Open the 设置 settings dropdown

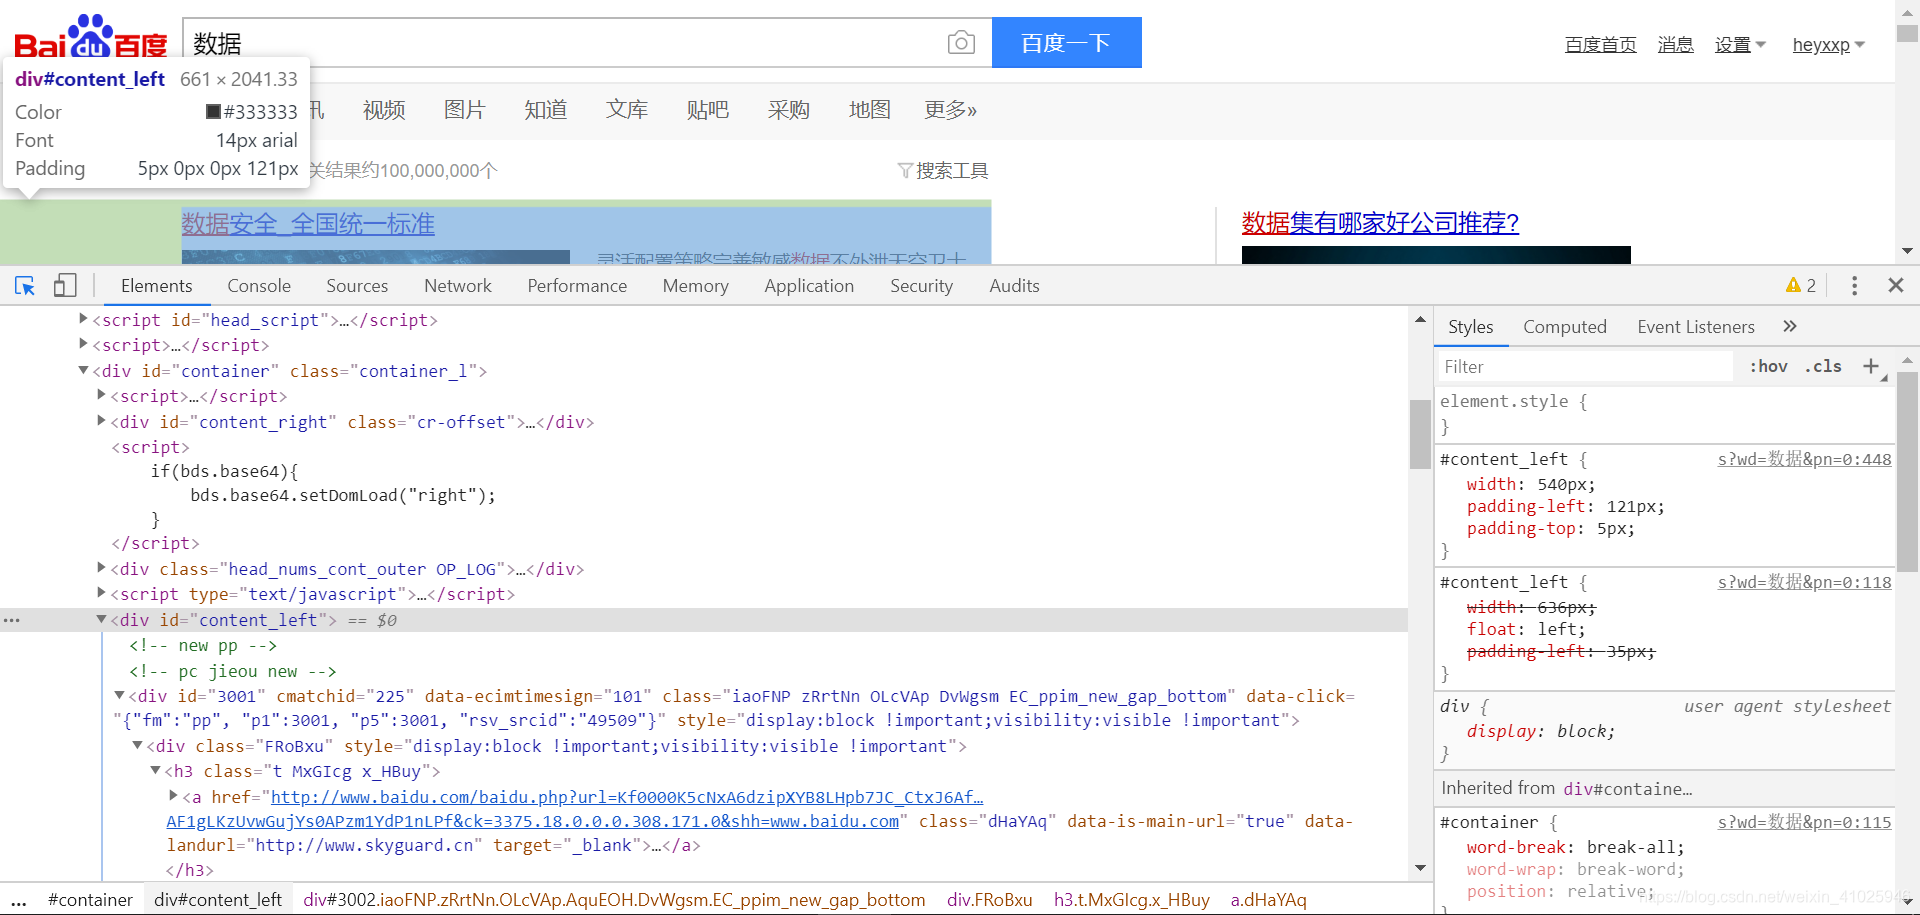[1740, 45]
